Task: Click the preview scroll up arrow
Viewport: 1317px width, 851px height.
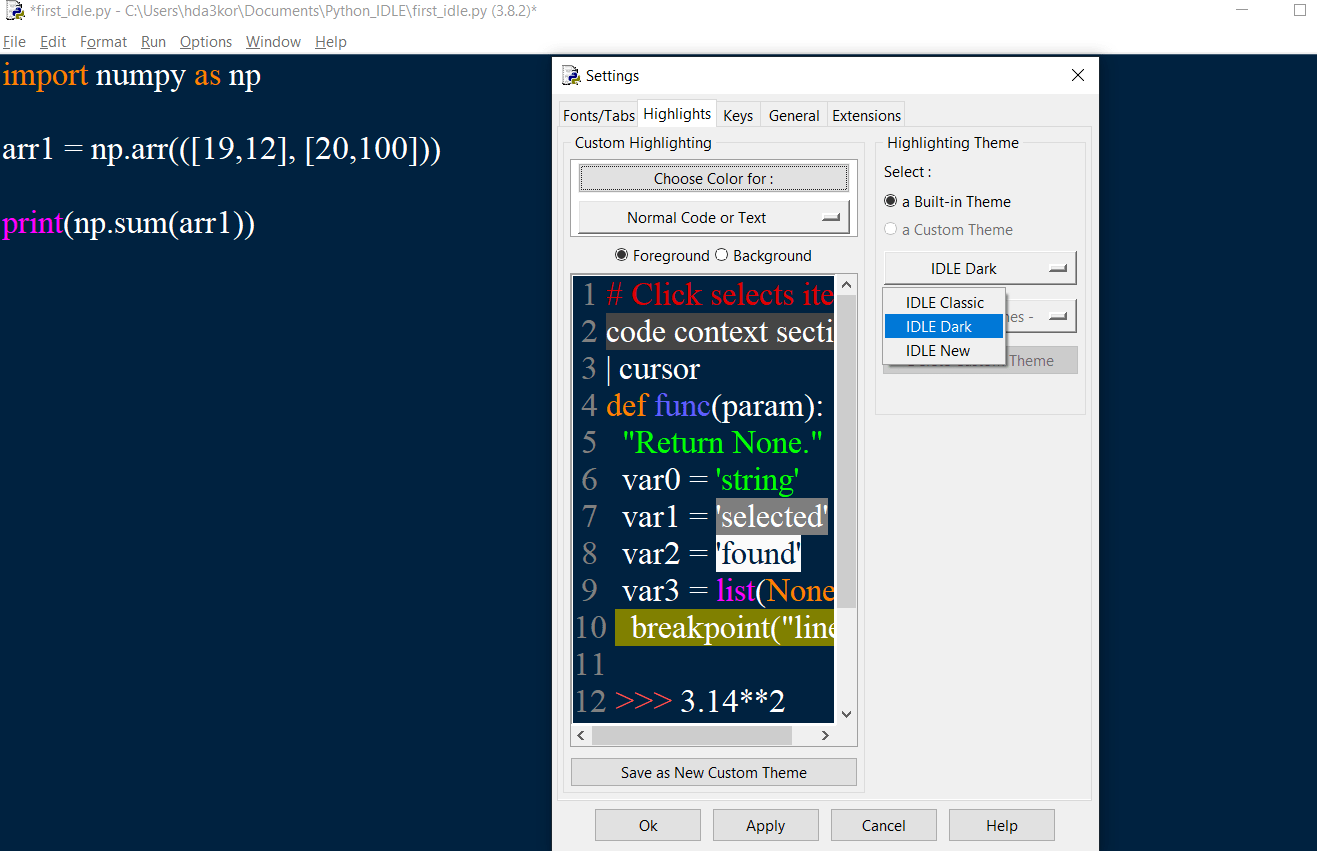Action: (x=846, y=285)
